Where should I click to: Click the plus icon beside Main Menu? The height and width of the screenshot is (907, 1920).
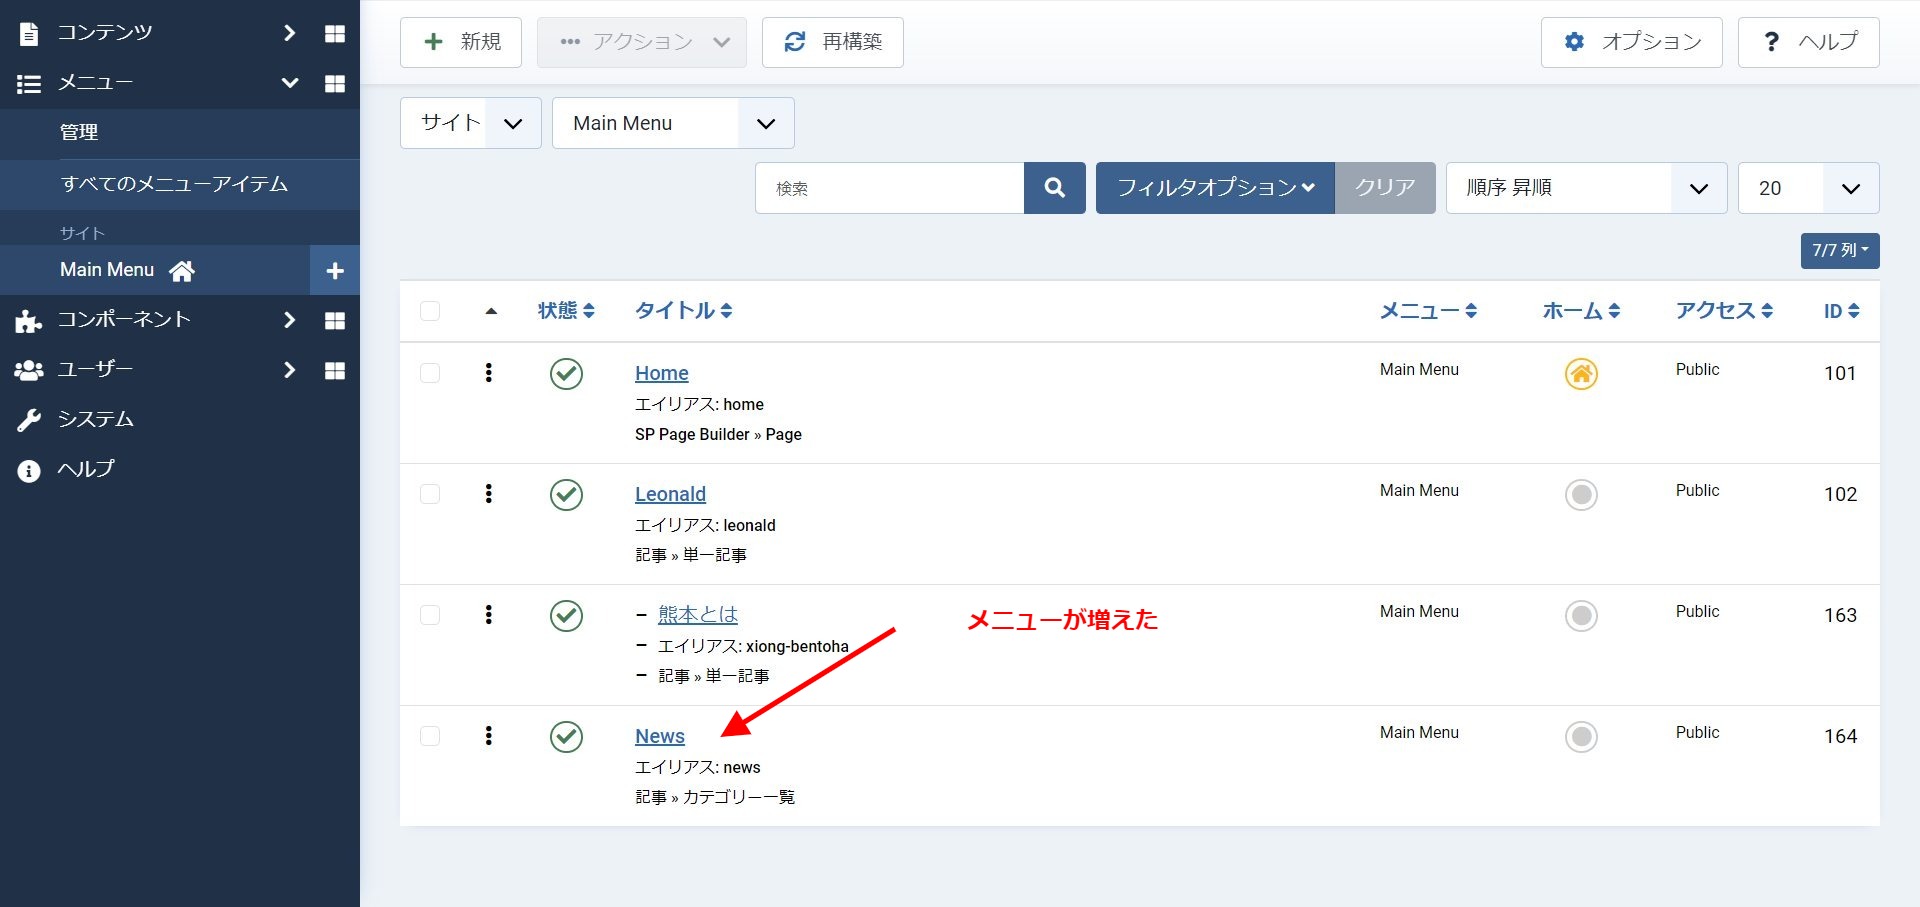click(x=335, y=271)
